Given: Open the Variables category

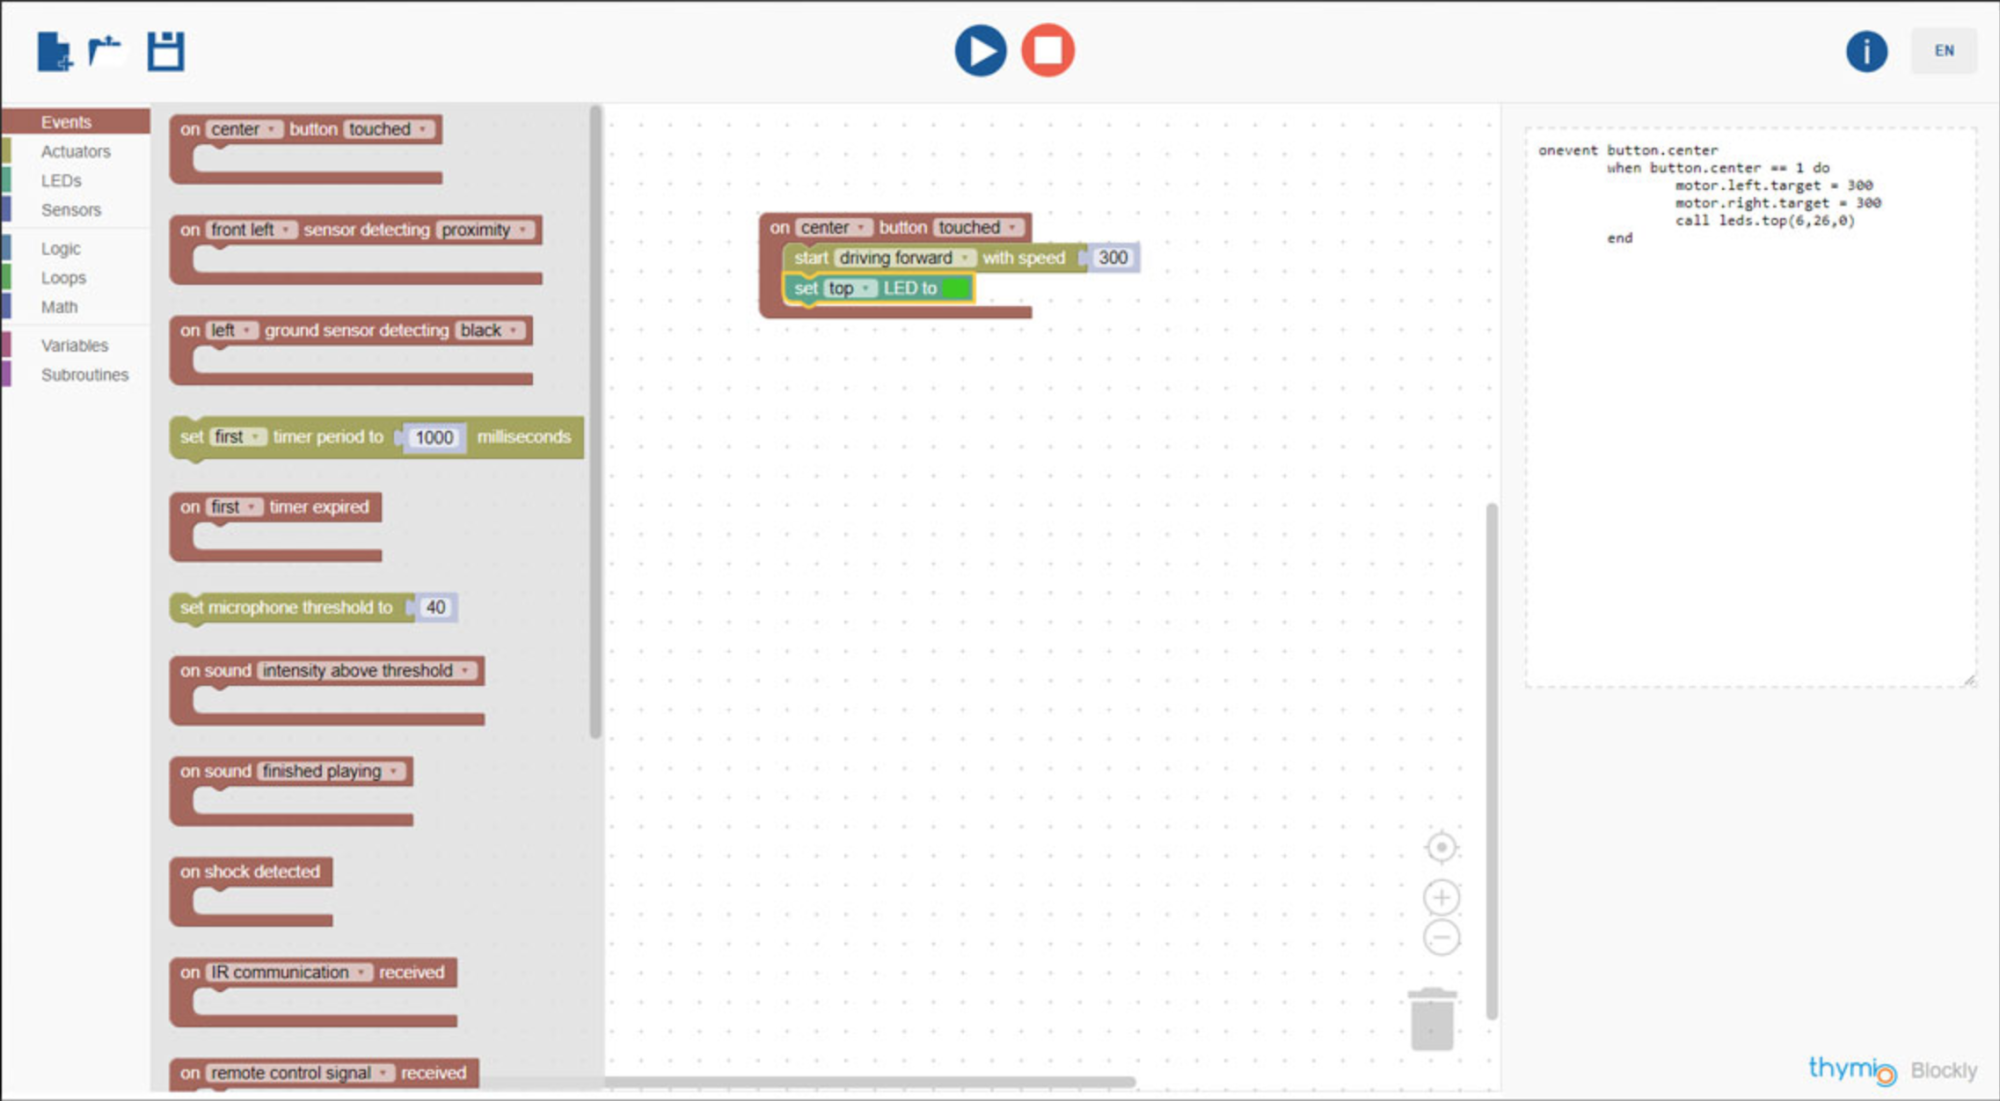Looking at the screenshot, I should pyautogui.click(x=74, y=345).
